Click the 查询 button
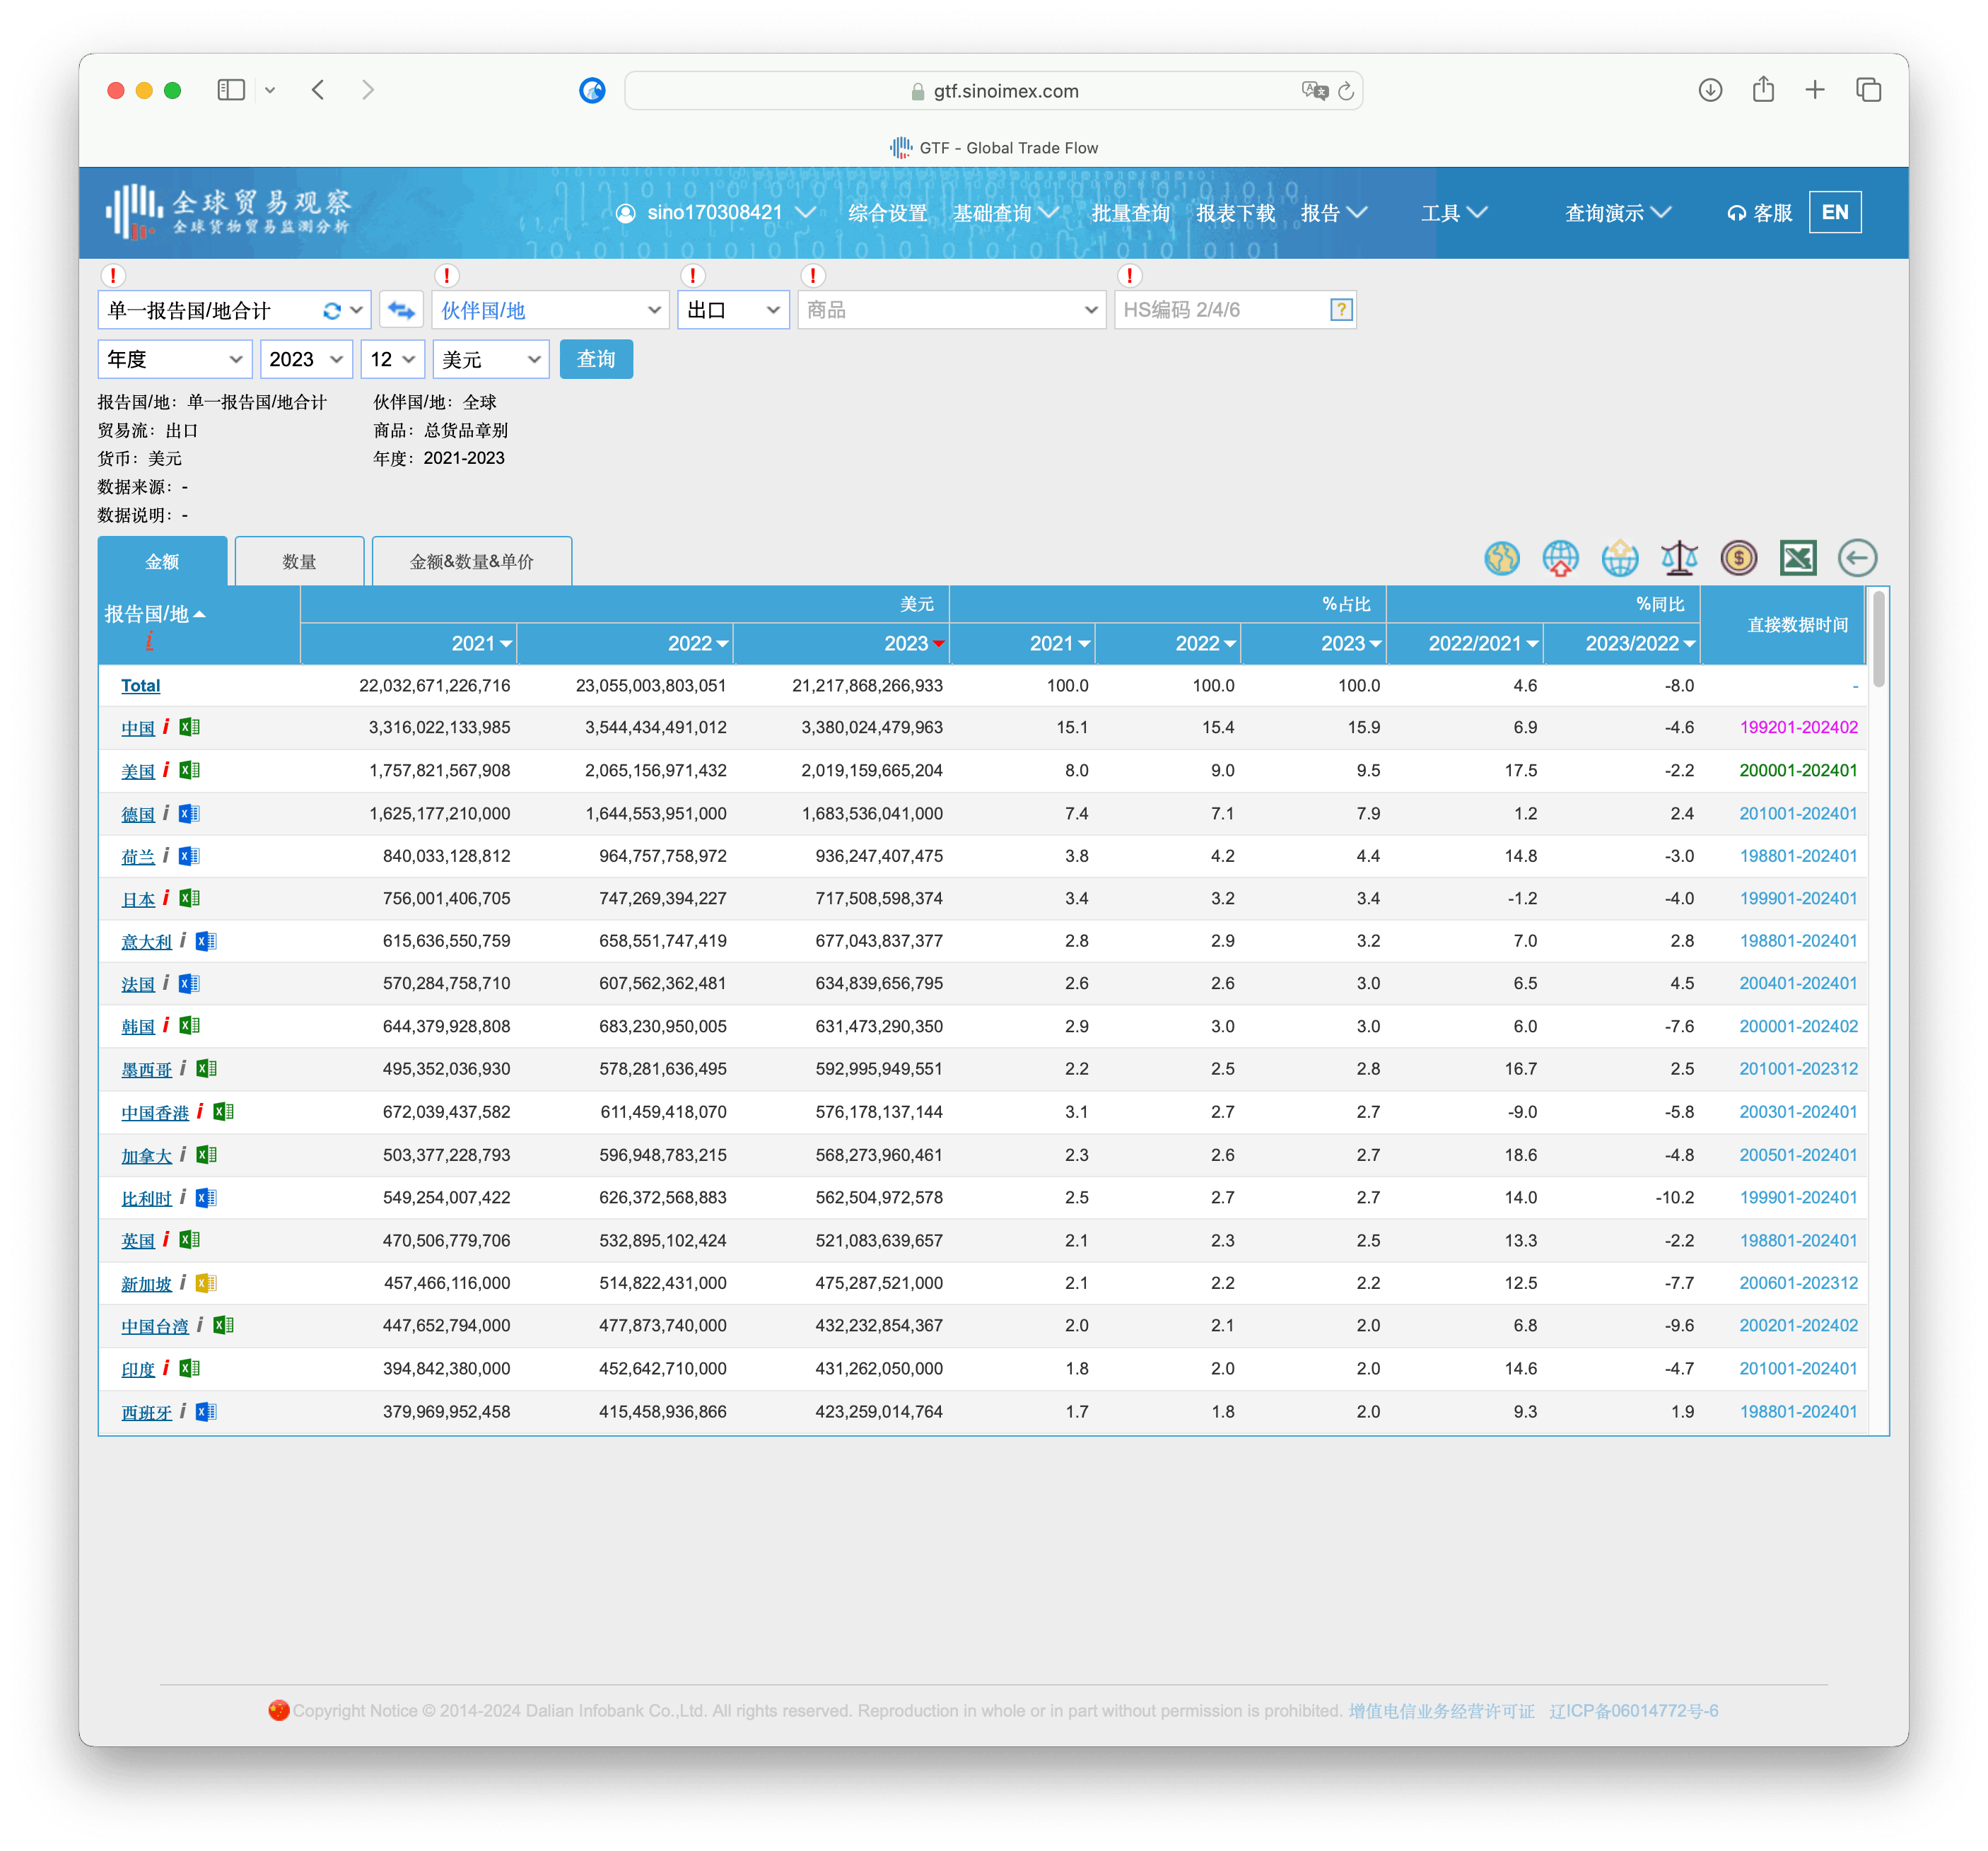1988x1851 pixels. point(596,359)
